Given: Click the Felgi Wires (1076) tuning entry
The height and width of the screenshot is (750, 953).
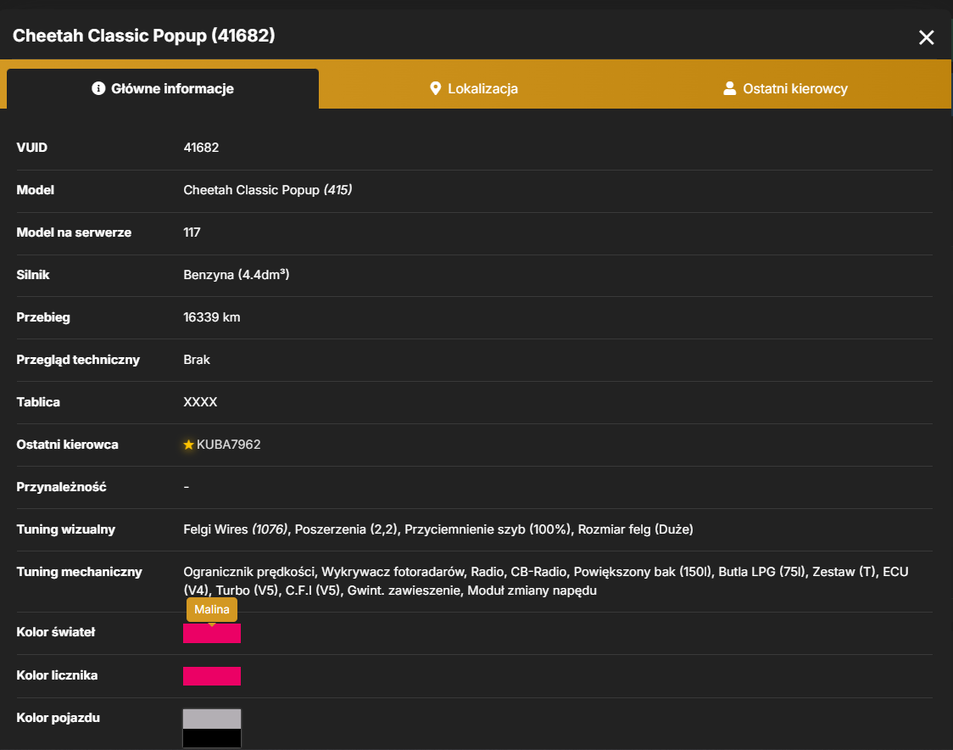Looking at the screenshot, I should [236, 529].
